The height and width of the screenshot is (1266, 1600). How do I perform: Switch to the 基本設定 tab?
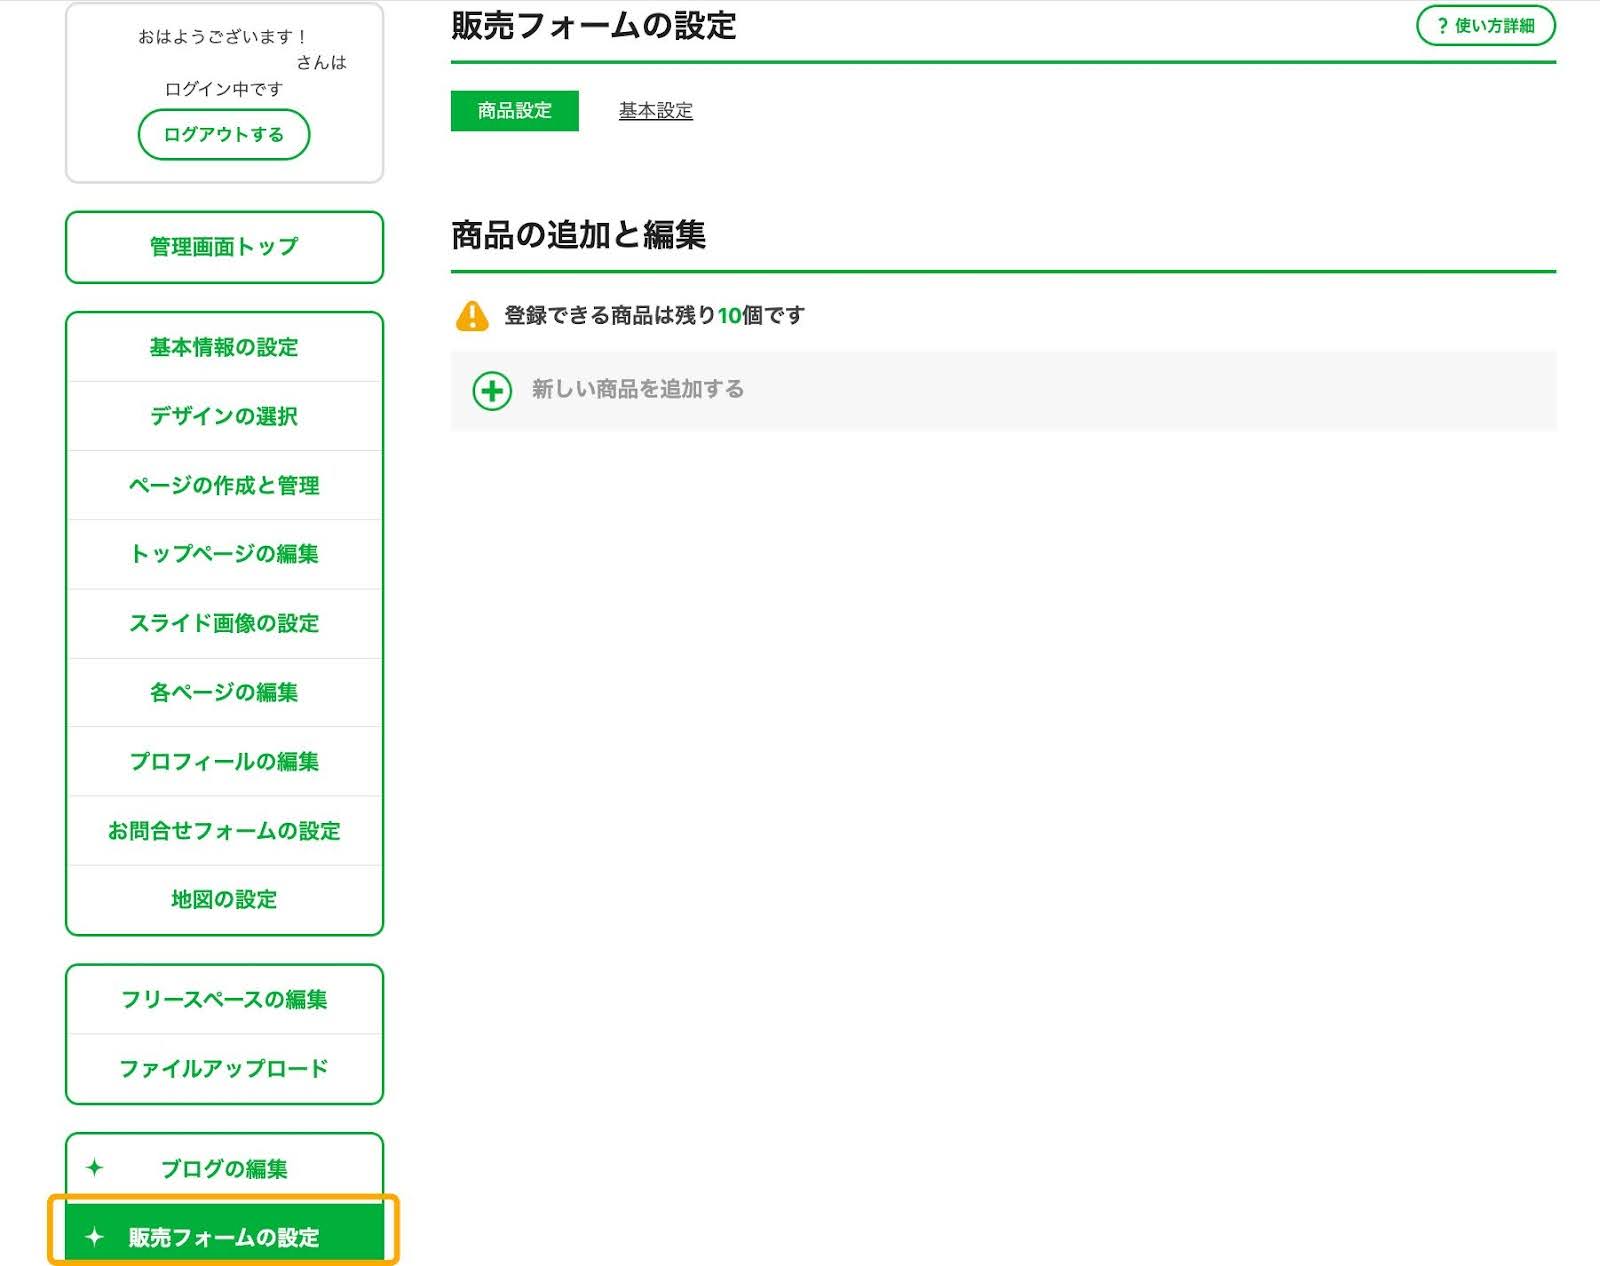coord(656,111)
